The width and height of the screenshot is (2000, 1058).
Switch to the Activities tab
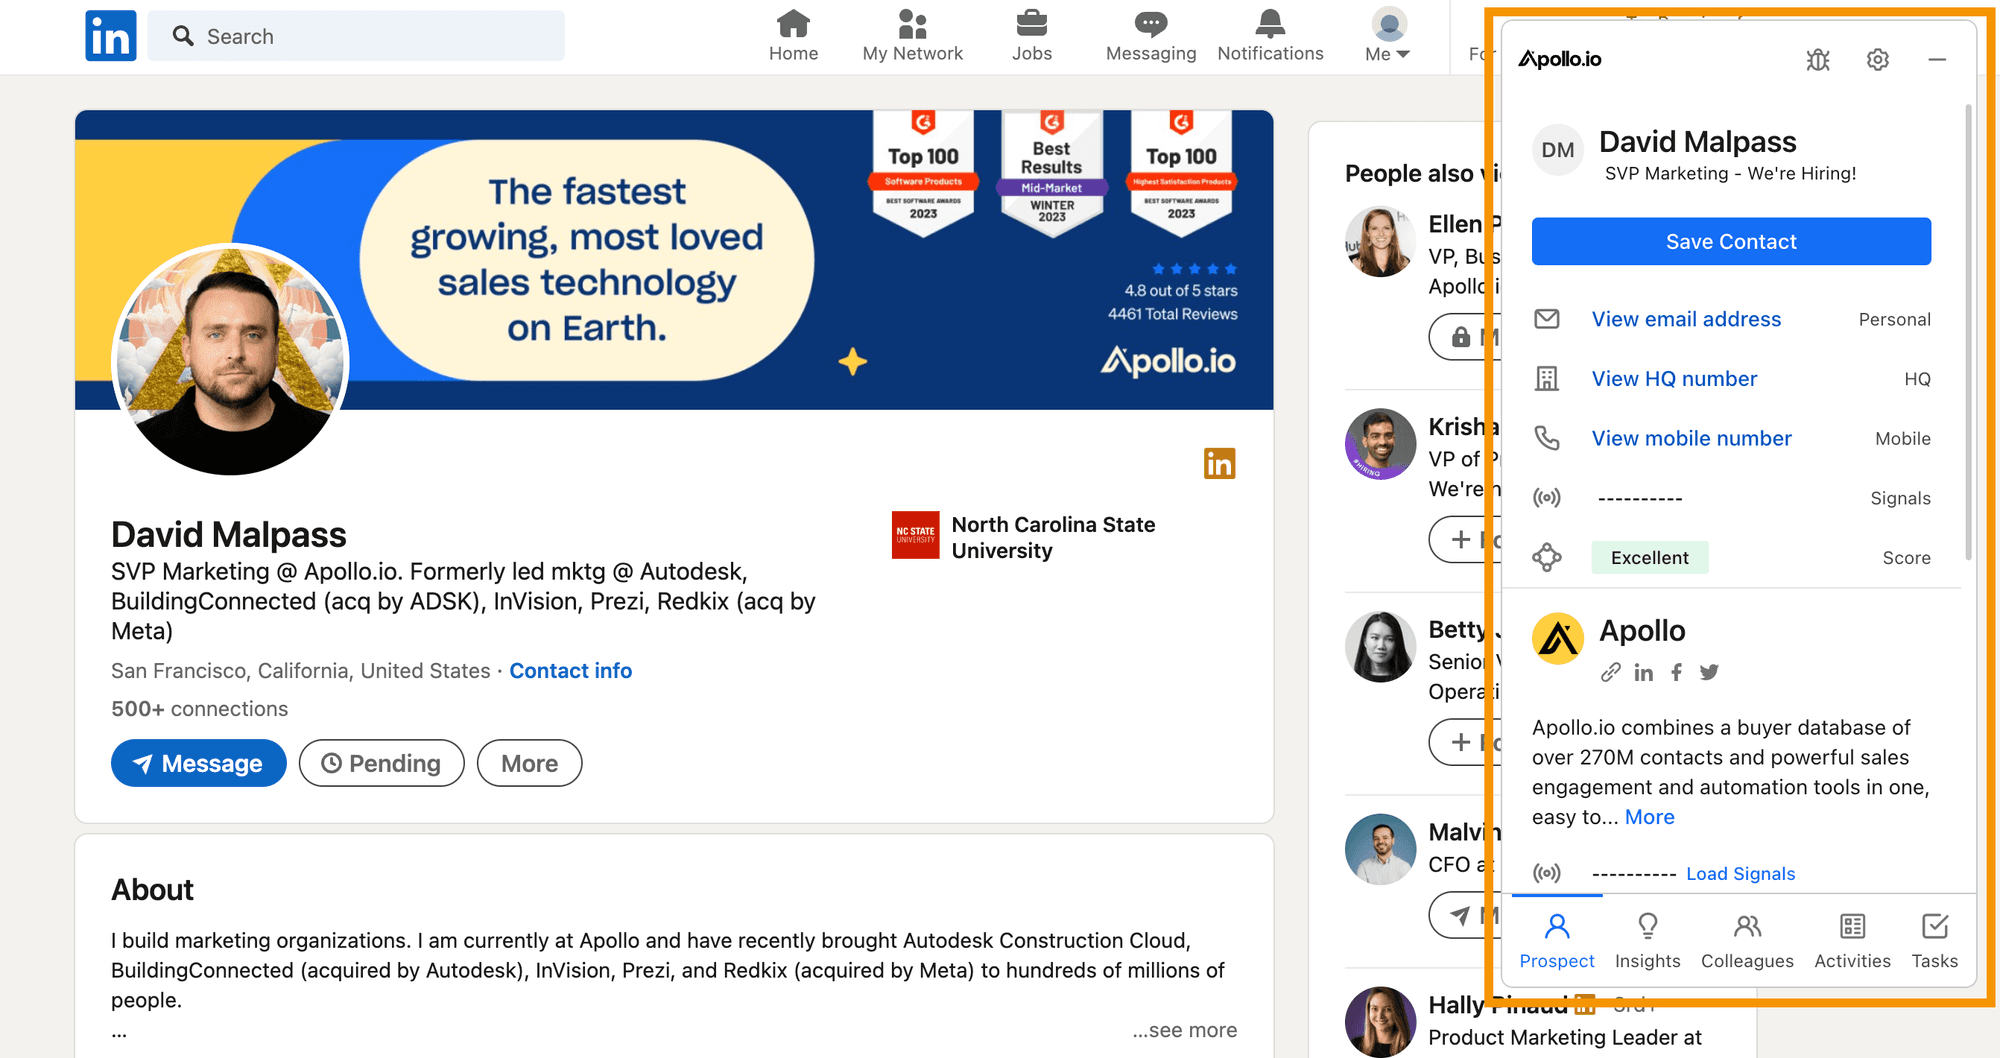[1852, 941]
